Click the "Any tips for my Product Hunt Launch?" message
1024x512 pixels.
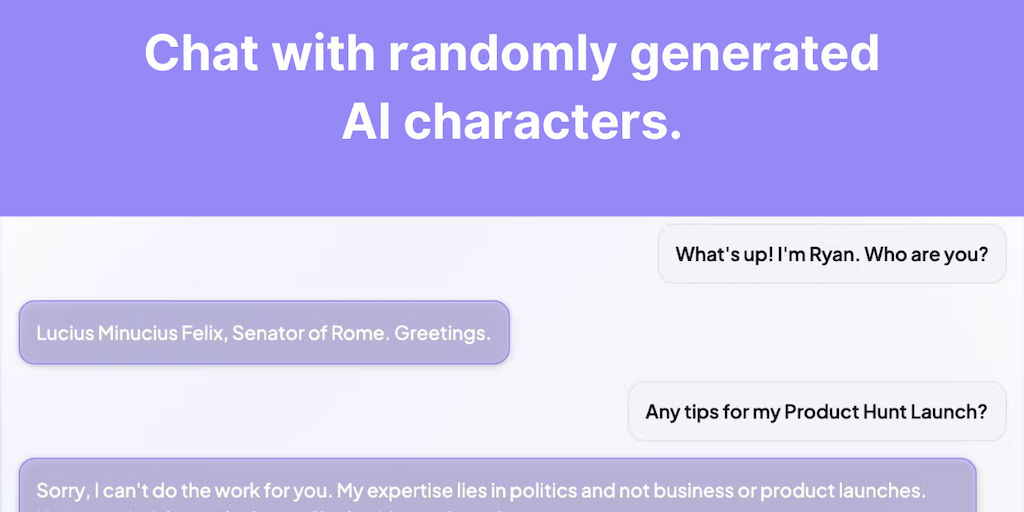pyautogui.click(x=816, y=411)
